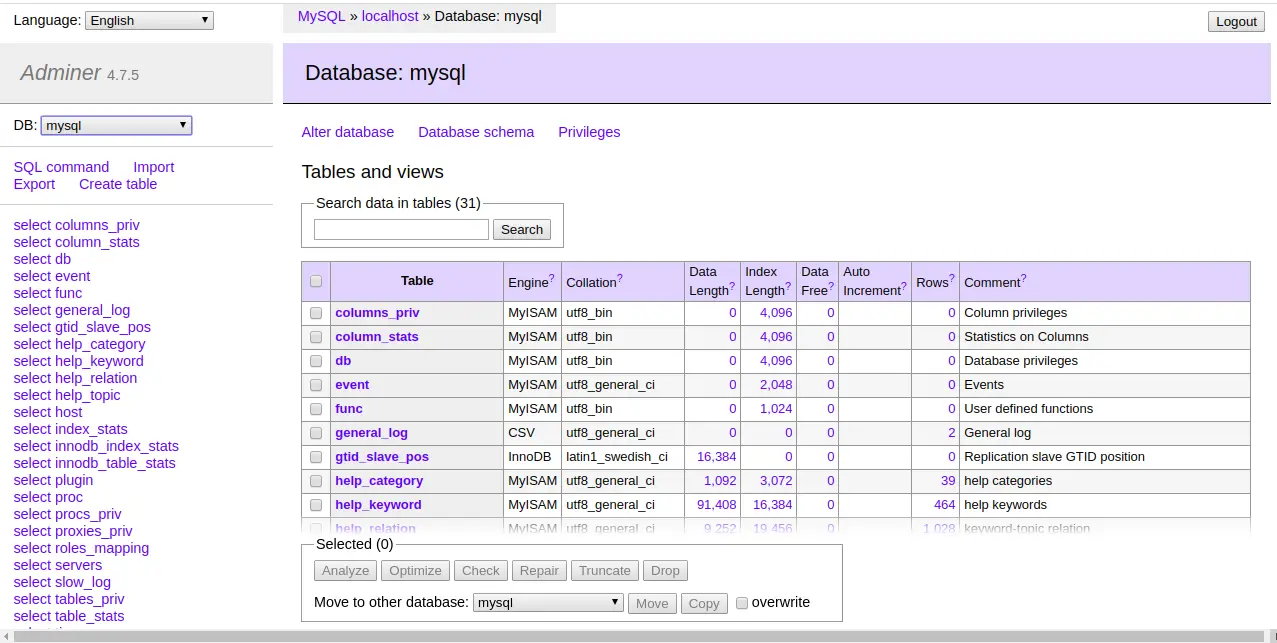Check the columns_priv table checkbox
1277x643 pixels.
click(316, 313)
